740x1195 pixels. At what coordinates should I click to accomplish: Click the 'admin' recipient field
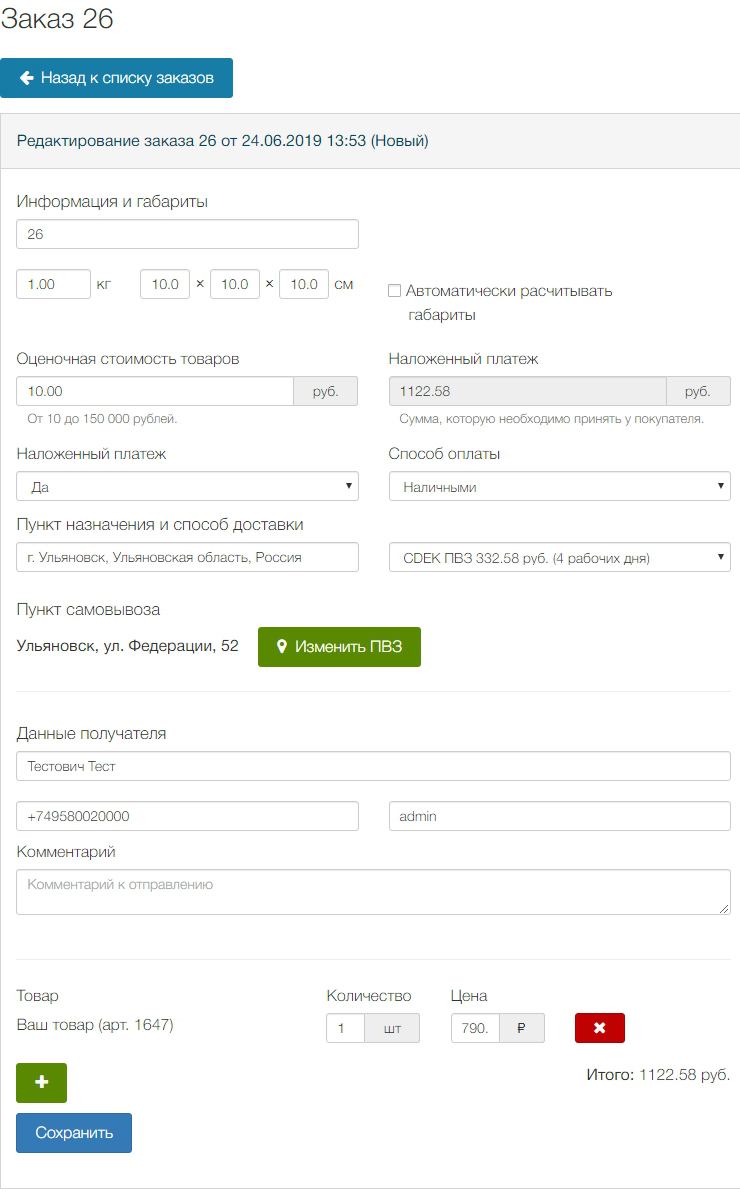559,816
